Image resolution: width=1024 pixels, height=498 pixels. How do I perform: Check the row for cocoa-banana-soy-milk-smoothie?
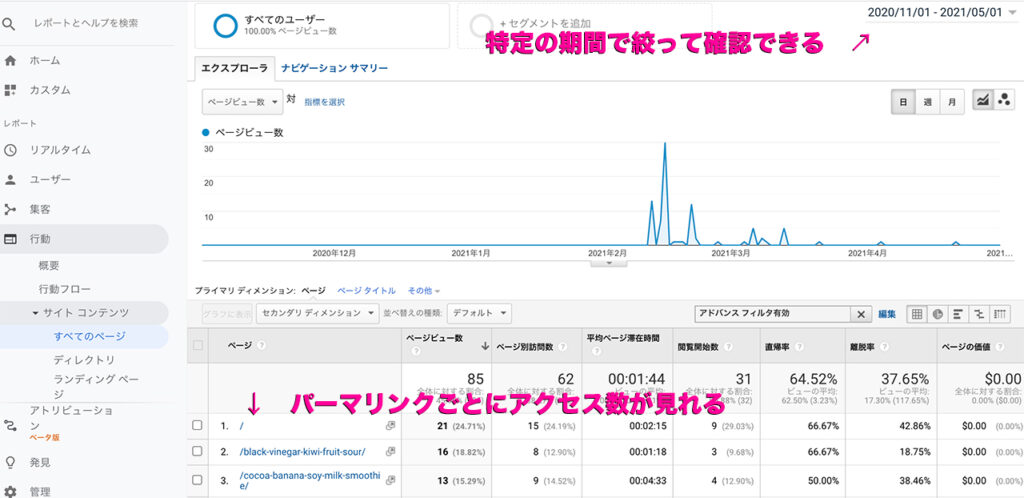click(197, 480)
